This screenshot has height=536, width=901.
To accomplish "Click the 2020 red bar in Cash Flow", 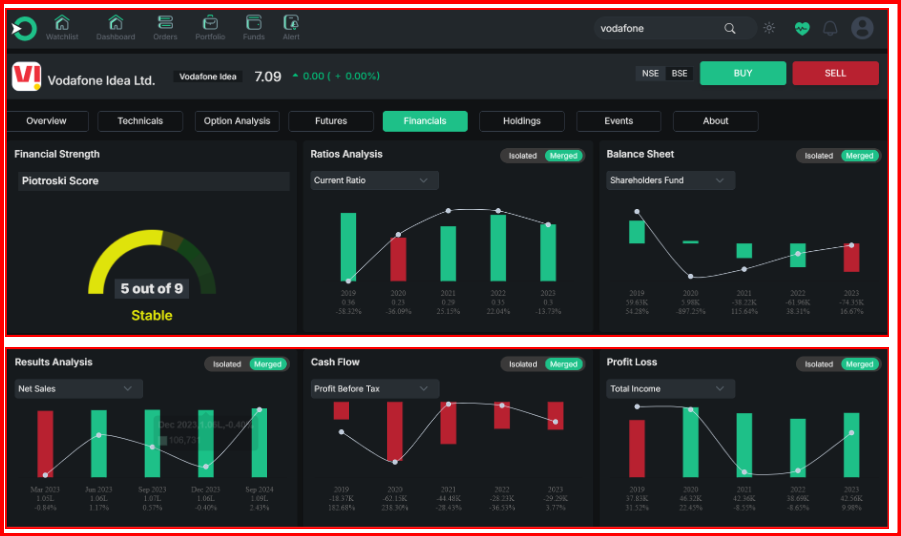I will (395, 431).
